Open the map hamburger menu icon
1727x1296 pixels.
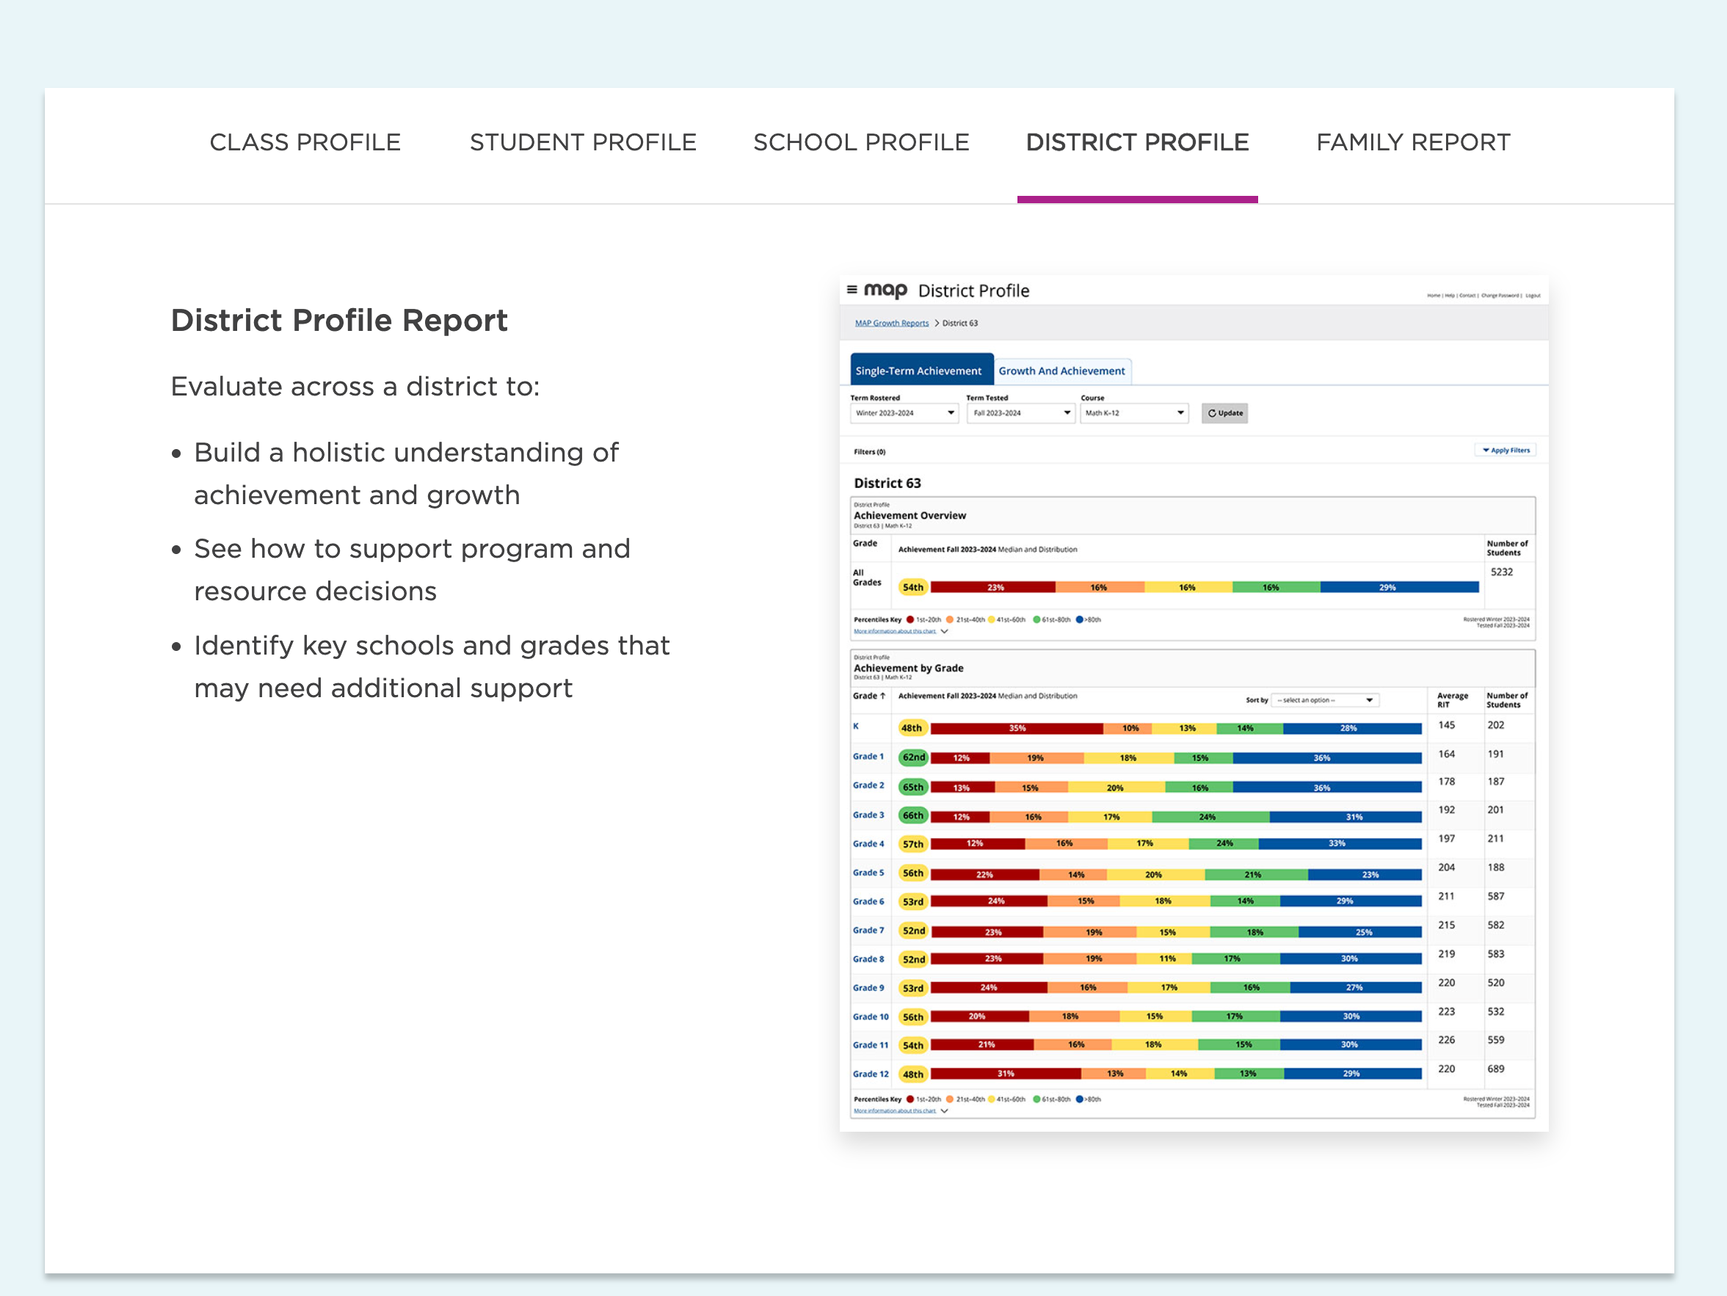pos(852,290)
